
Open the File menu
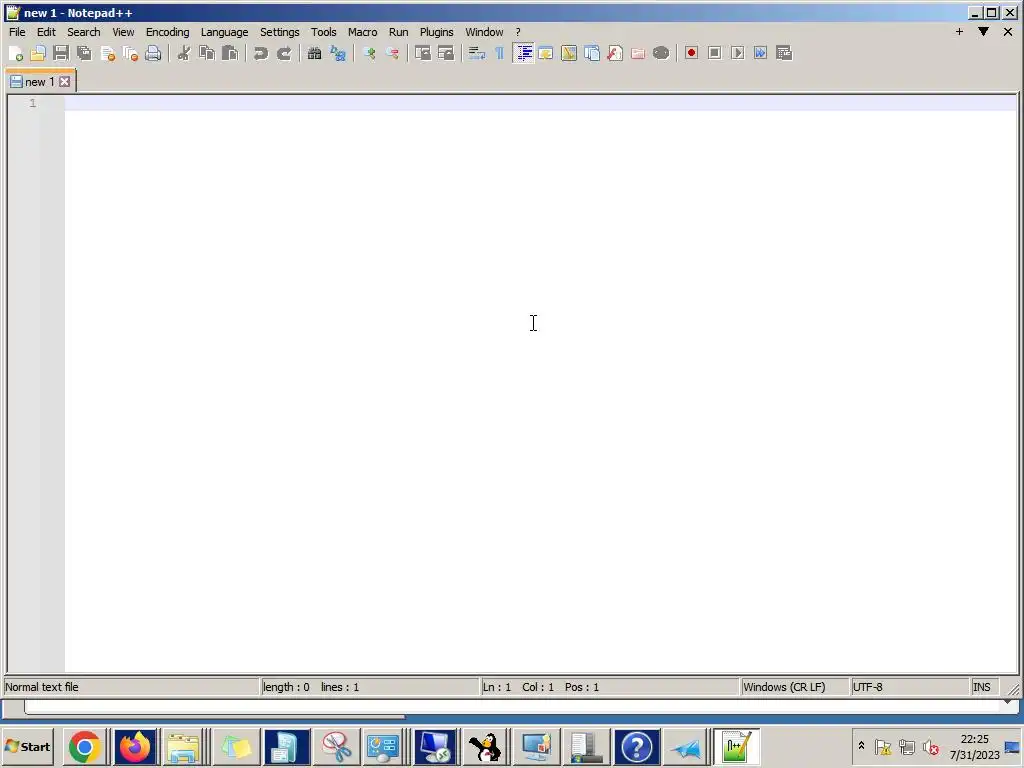17,32
